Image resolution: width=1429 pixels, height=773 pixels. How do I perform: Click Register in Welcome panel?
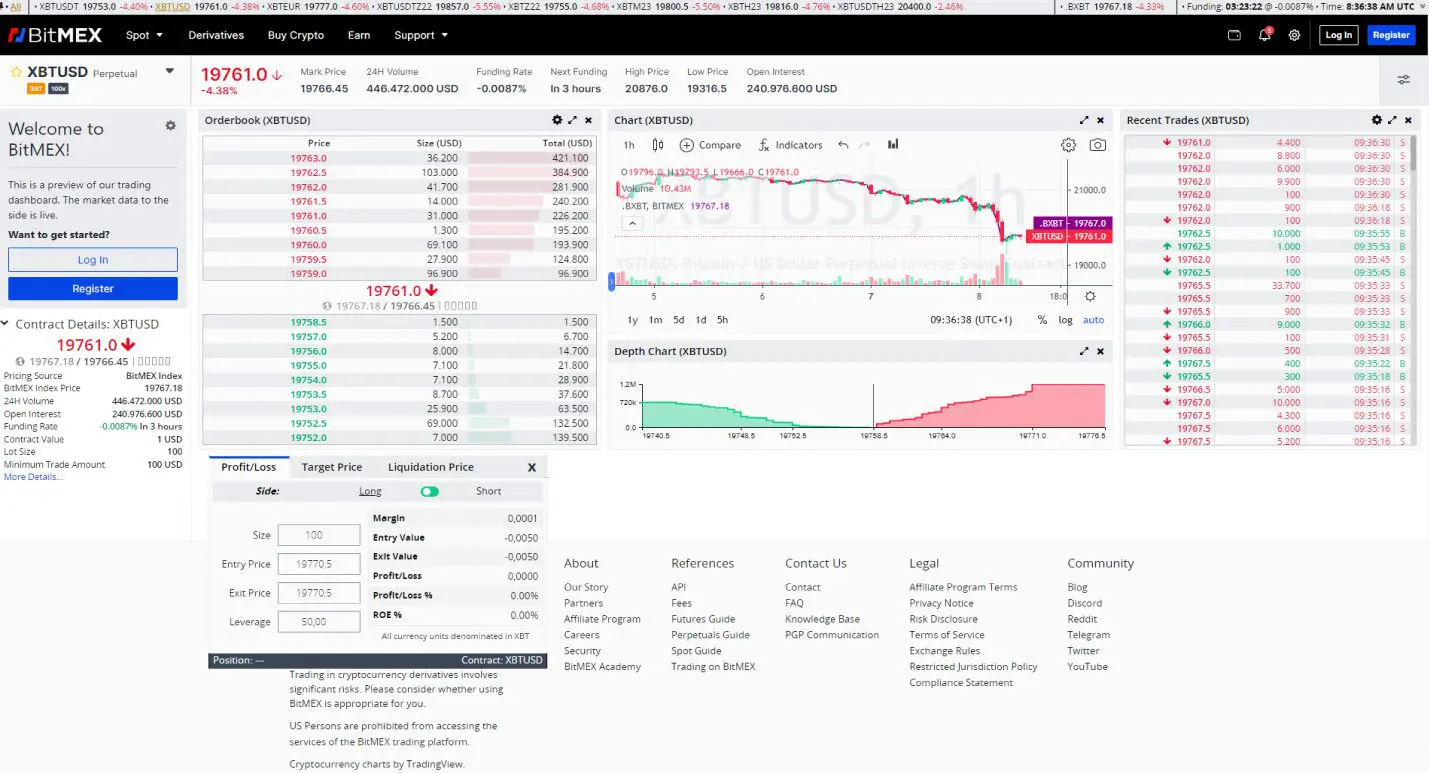93,289
